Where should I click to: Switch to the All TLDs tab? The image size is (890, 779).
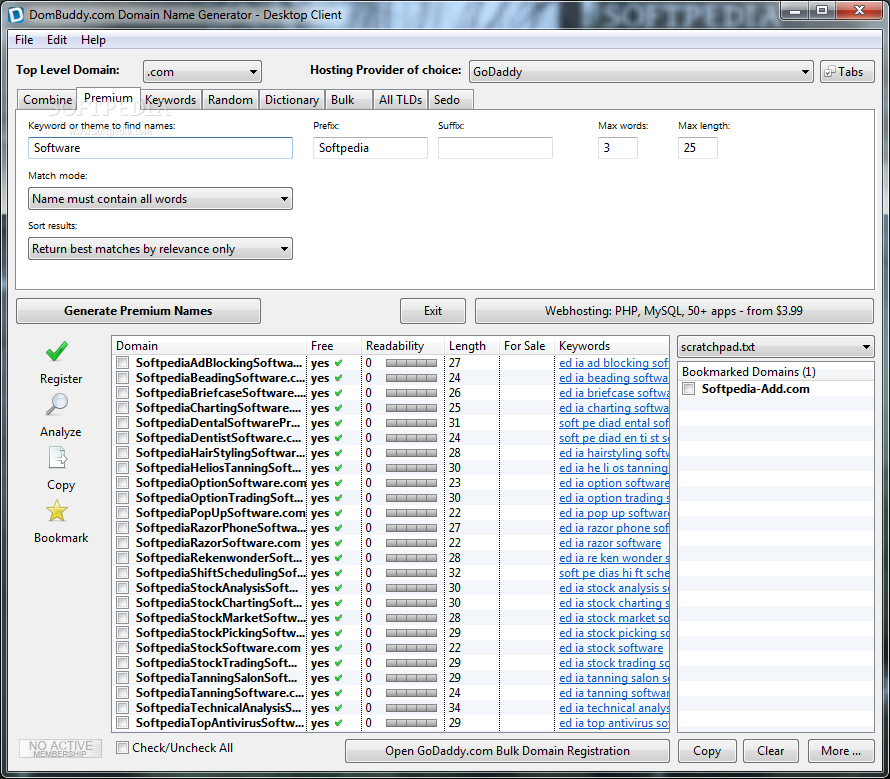click(400, 100)
